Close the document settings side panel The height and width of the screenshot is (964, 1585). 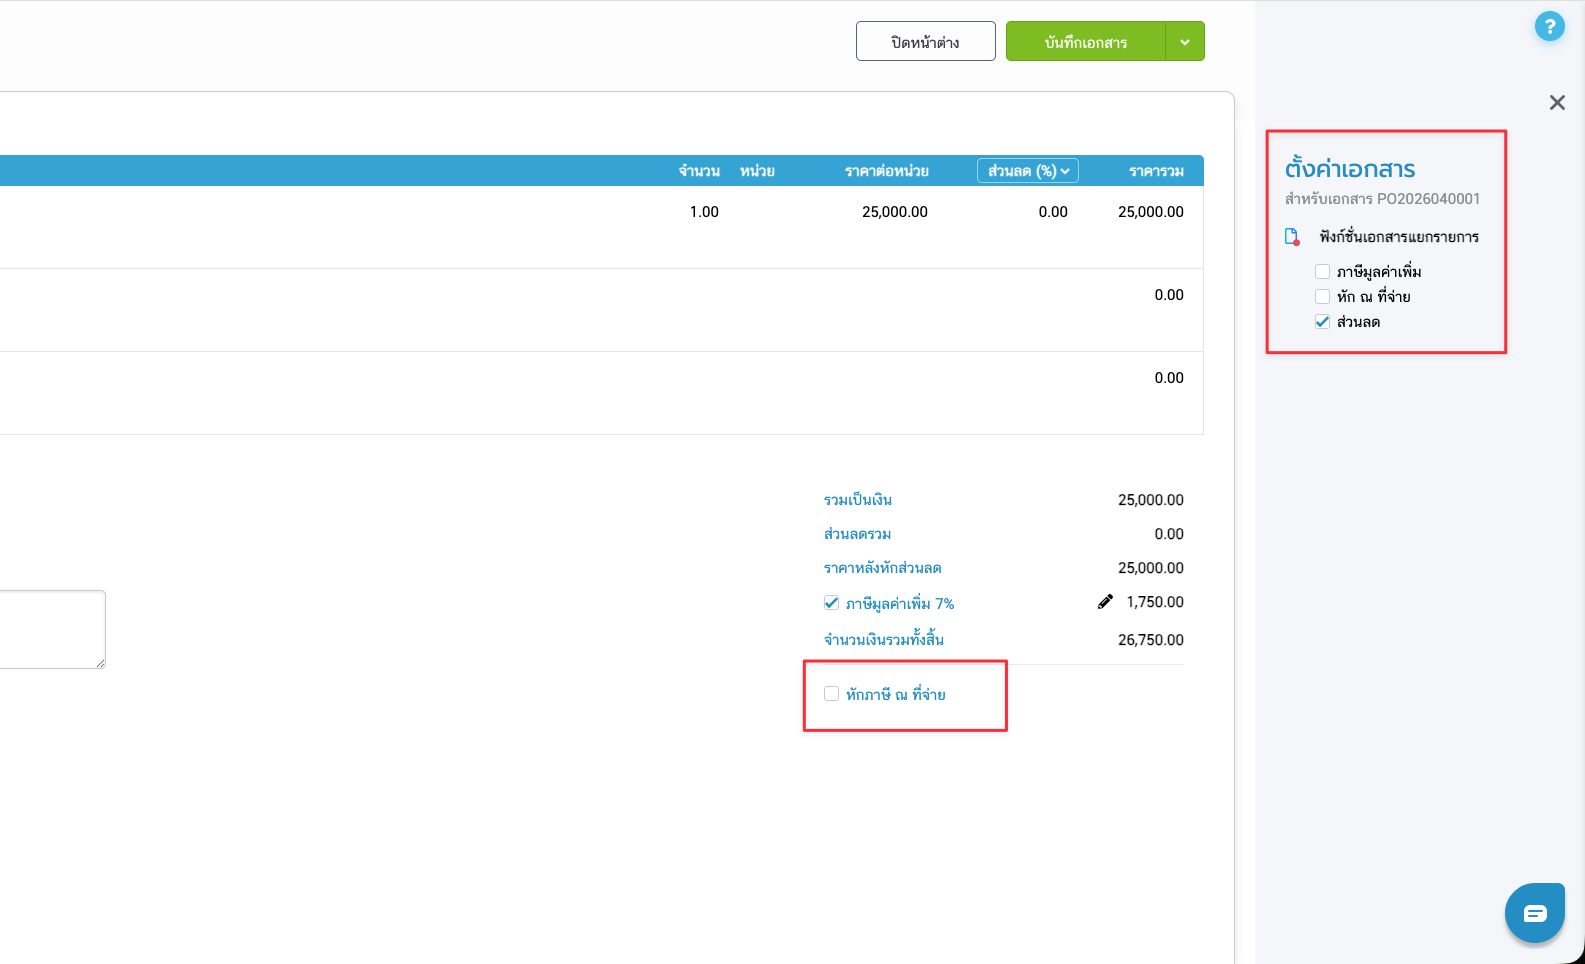point(1557,102)
